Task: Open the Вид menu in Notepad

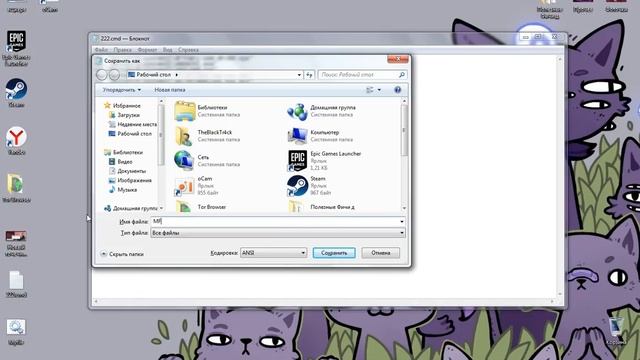Action: [x=167, y=50]
